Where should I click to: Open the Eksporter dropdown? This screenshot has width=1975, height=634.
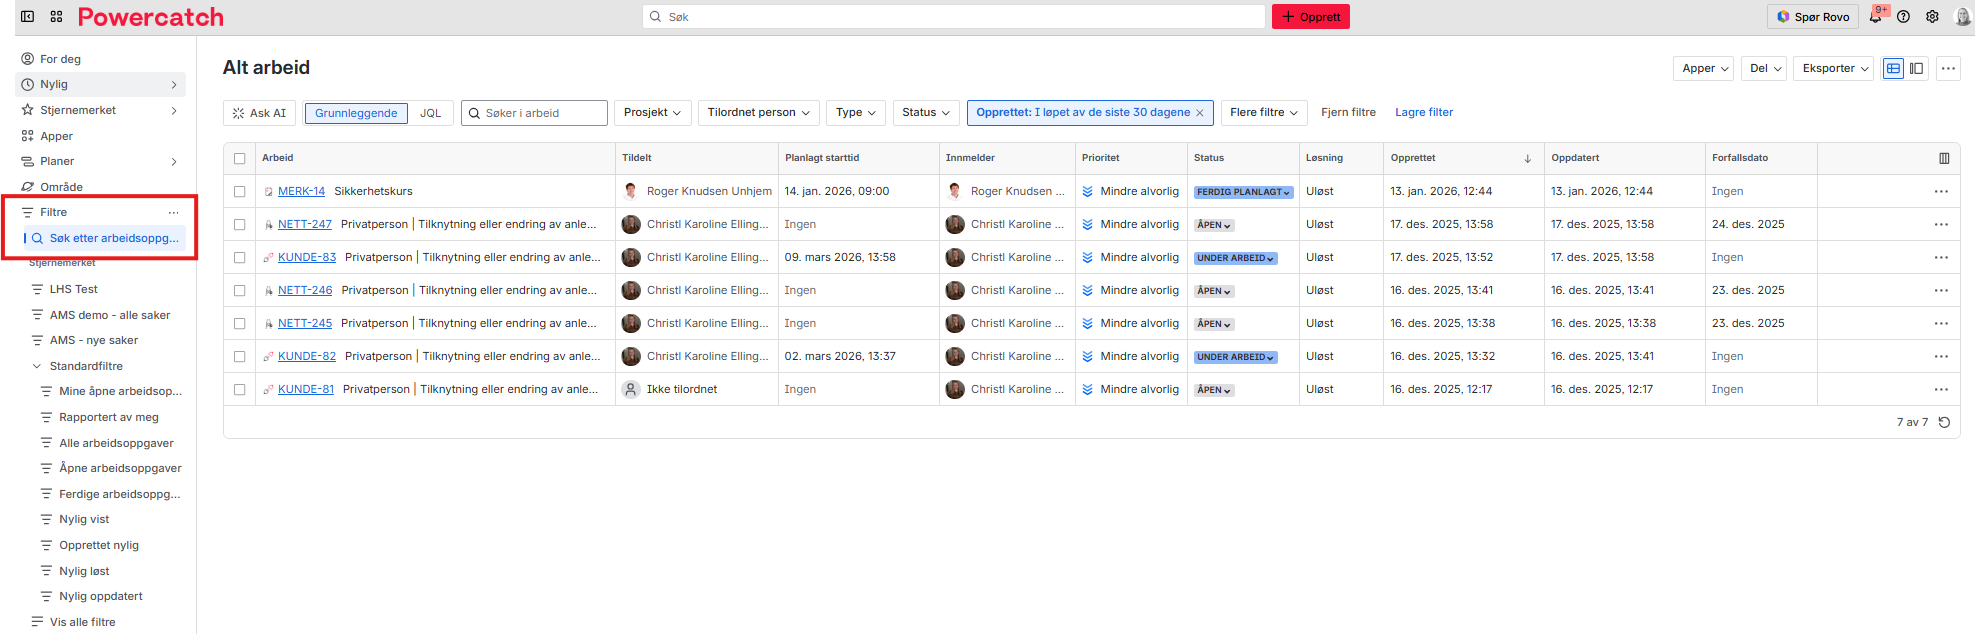(1835, 68)
